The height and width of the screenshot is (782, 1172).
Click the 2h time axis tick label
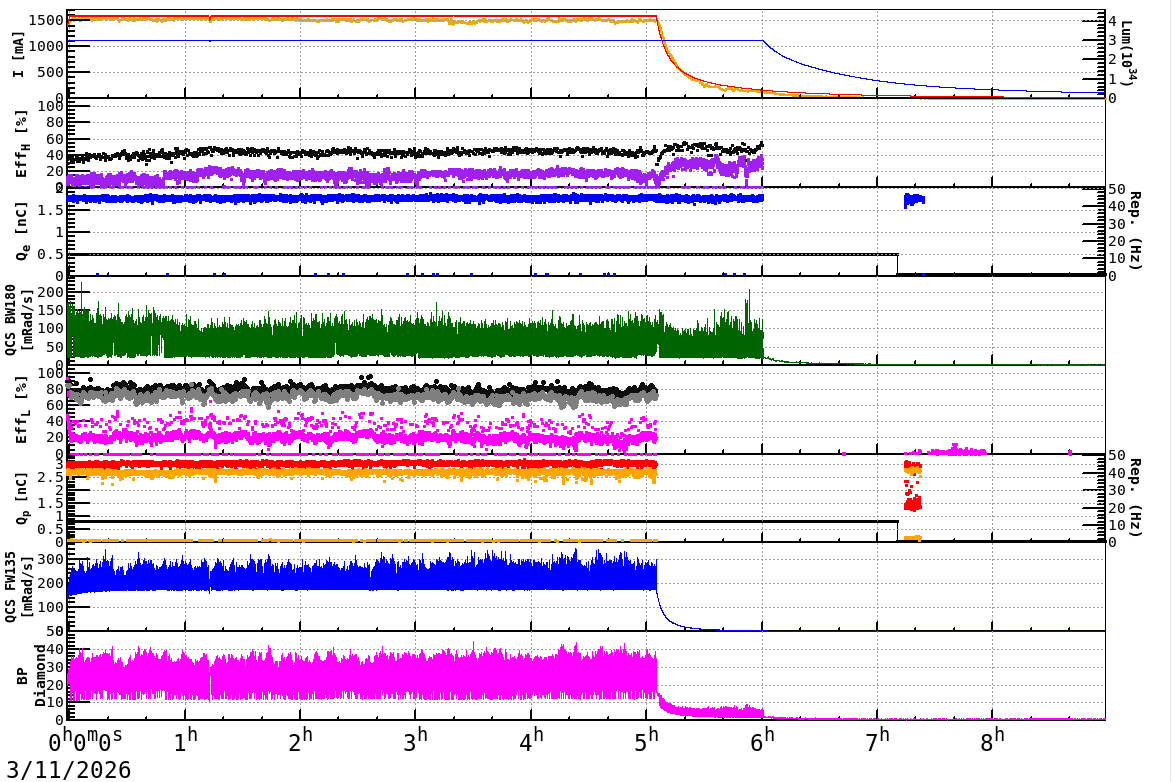pos(300,741)
